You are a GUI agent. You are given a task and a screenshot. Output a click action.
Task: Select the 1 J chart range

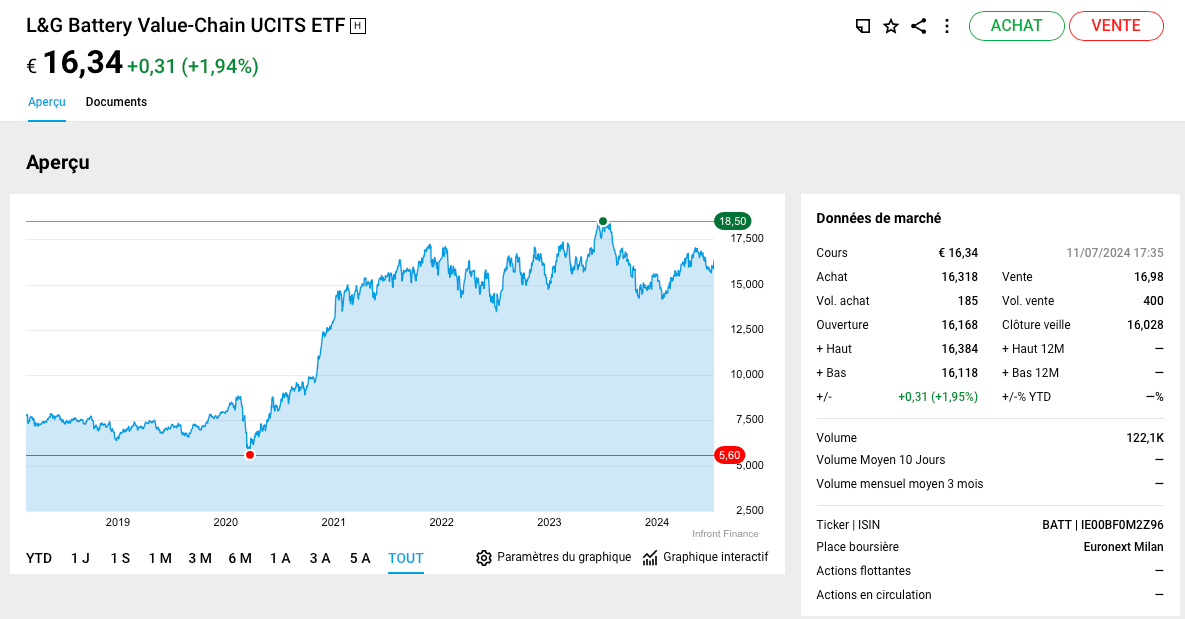point(80,559)
